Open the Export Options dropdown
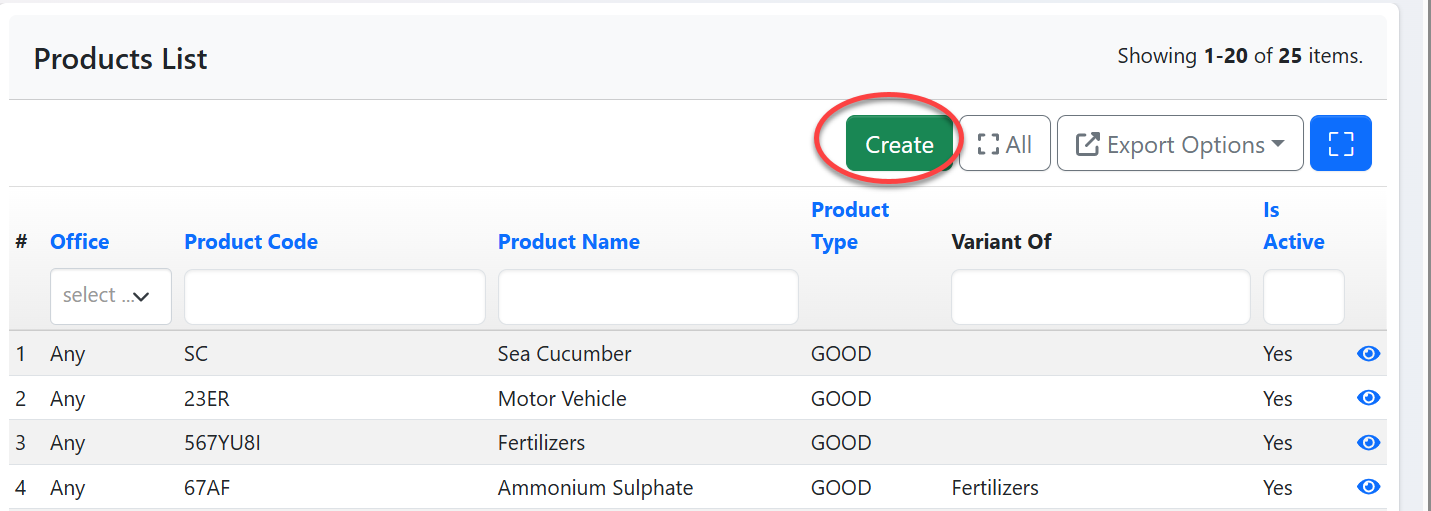This screenshot has height=511, width=1431. [1180, 144]
